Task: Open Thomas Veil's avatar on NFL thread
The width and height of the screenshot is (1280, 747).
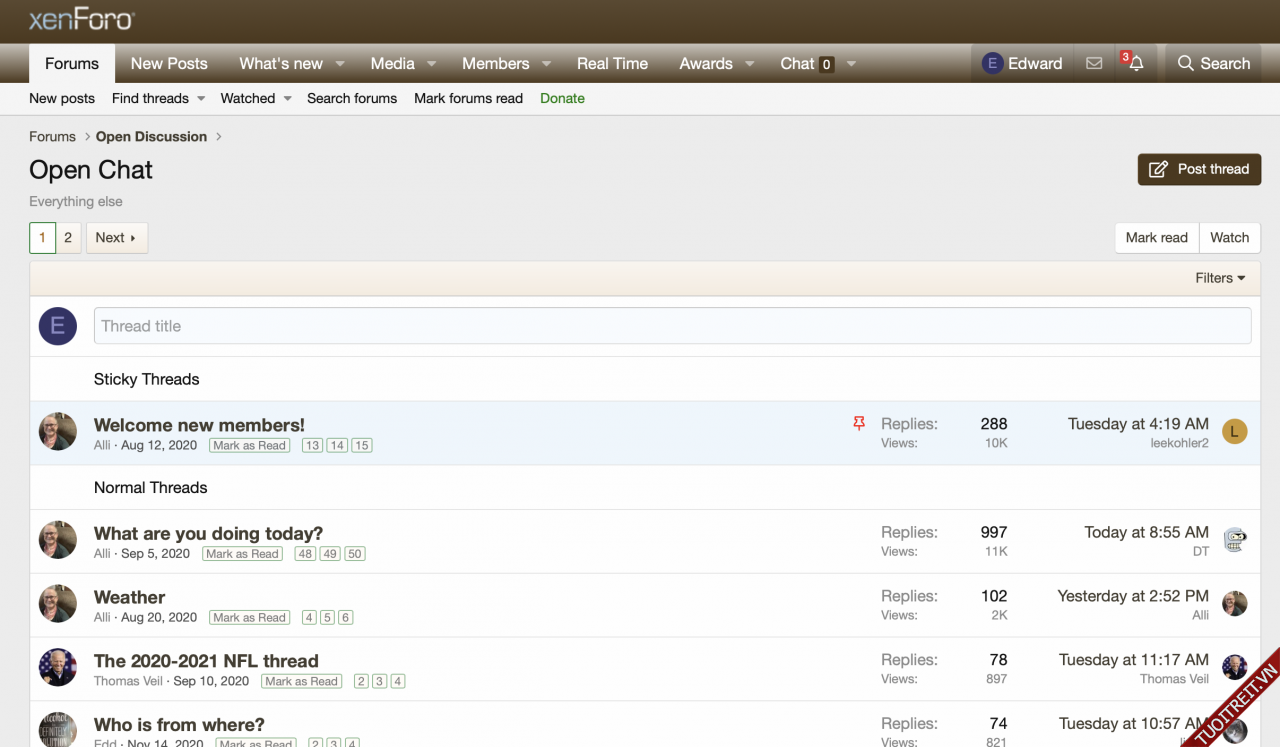Action: point(1235,668)
